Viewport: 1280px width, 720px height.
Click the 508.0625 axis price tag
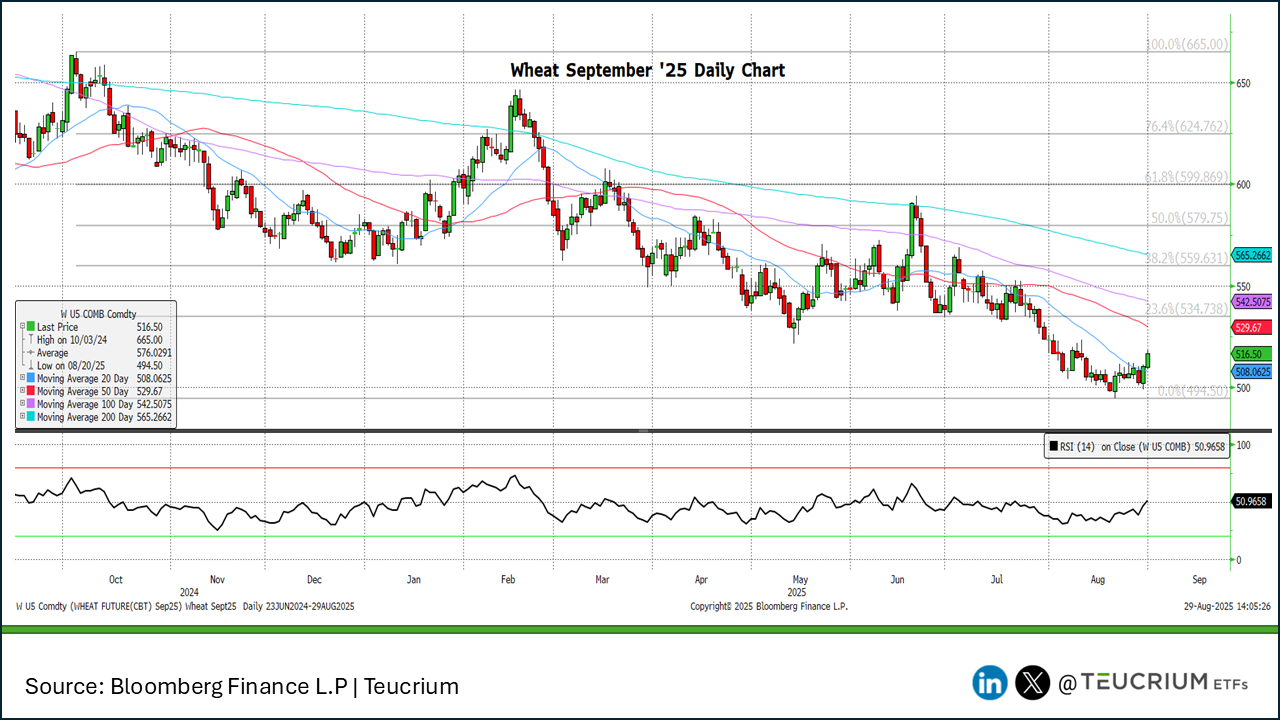tap(1252, 371)
